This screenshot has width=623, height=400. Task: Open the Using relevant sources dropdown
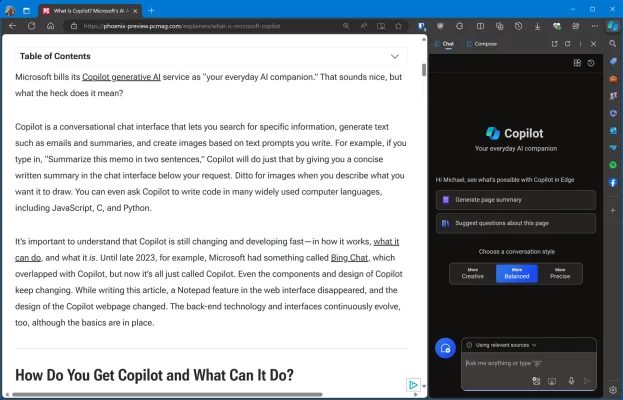[x=501, y=345]
